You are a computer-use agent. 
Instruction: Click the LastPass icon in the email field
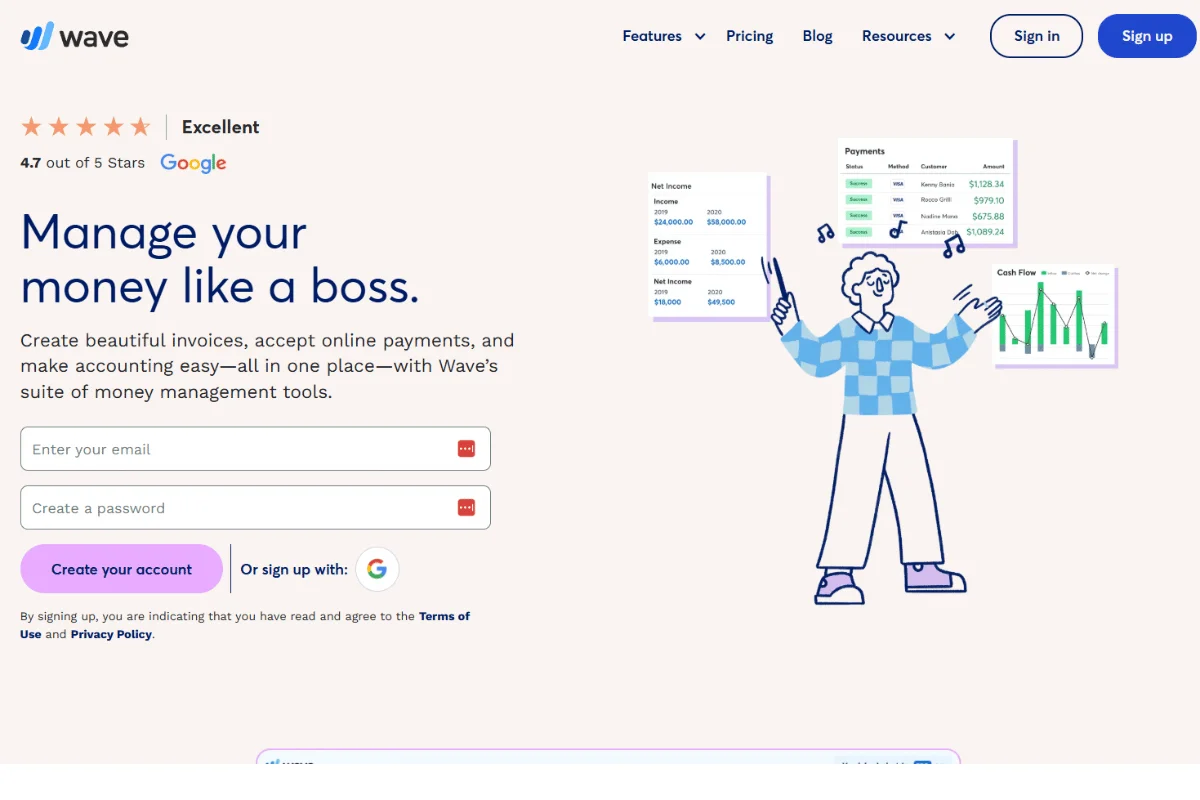[x=466, y=448]
